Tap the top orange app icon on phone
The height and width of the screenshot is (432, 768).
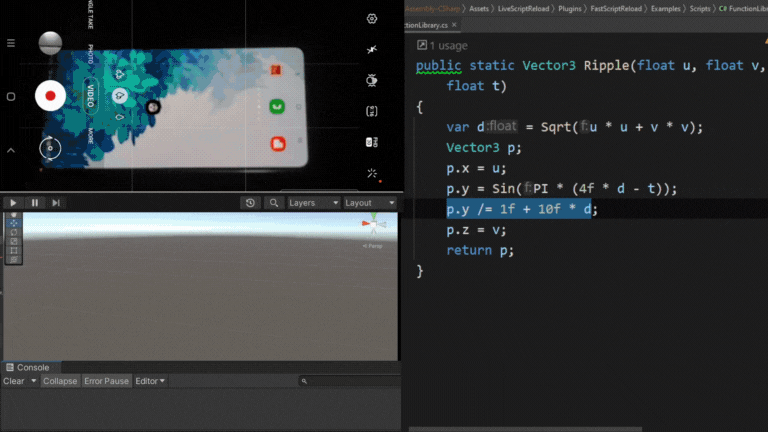pyautogui.click(x=276, y=70)
